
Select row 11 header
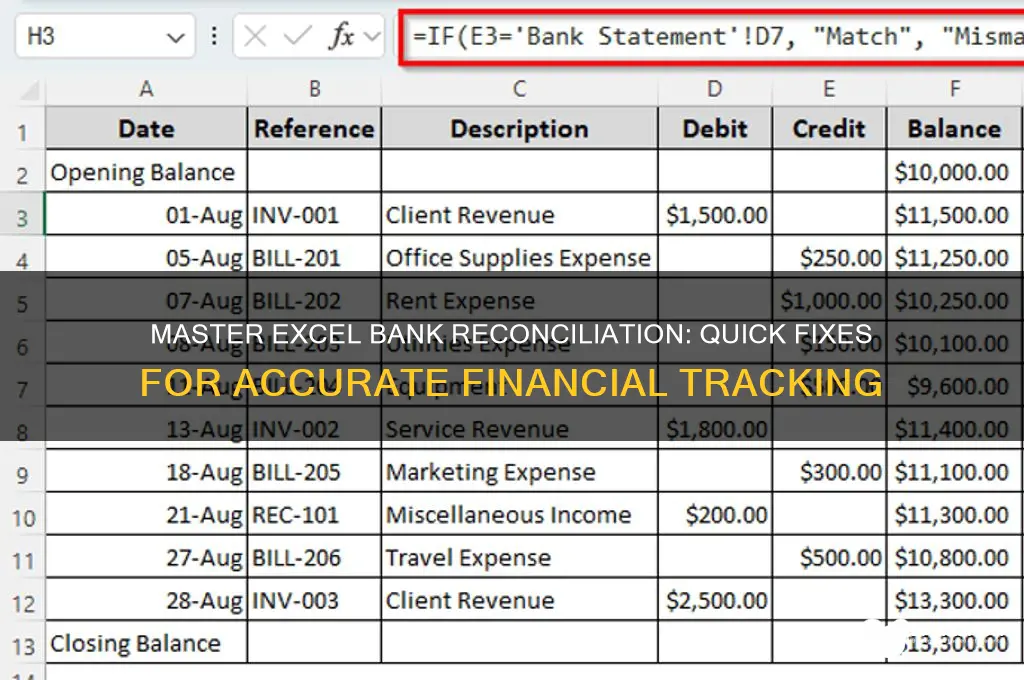pyautogui.click(x=22, y=559)
